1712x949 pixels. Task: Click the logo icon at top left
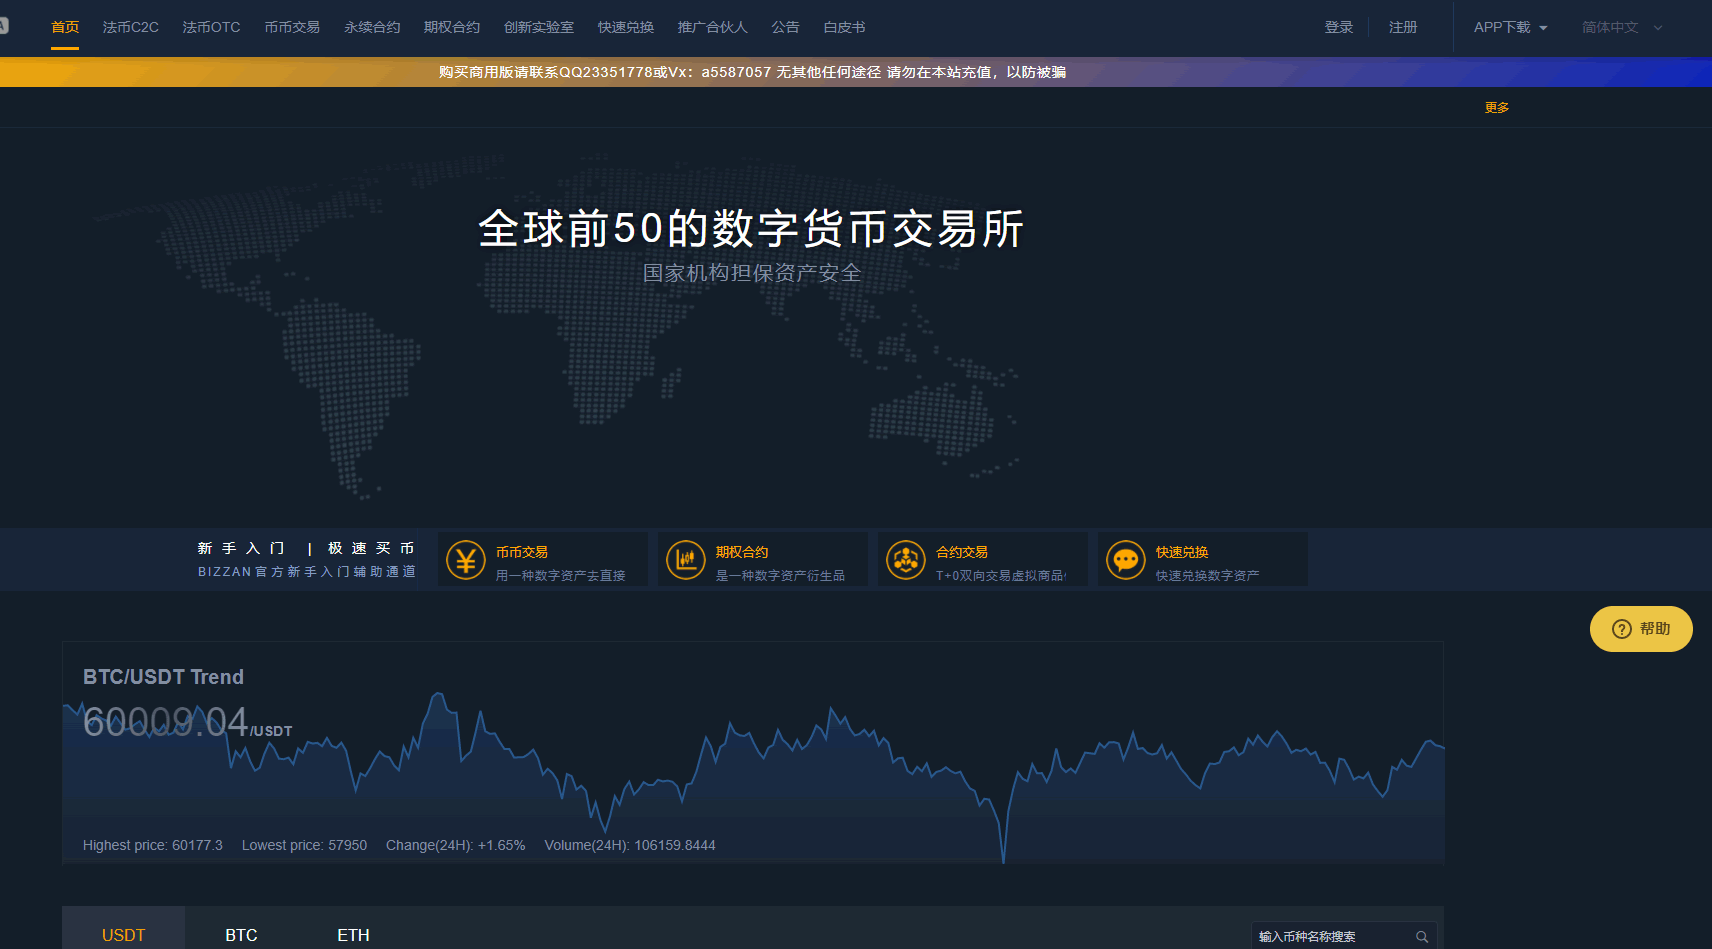pos(3,26)
